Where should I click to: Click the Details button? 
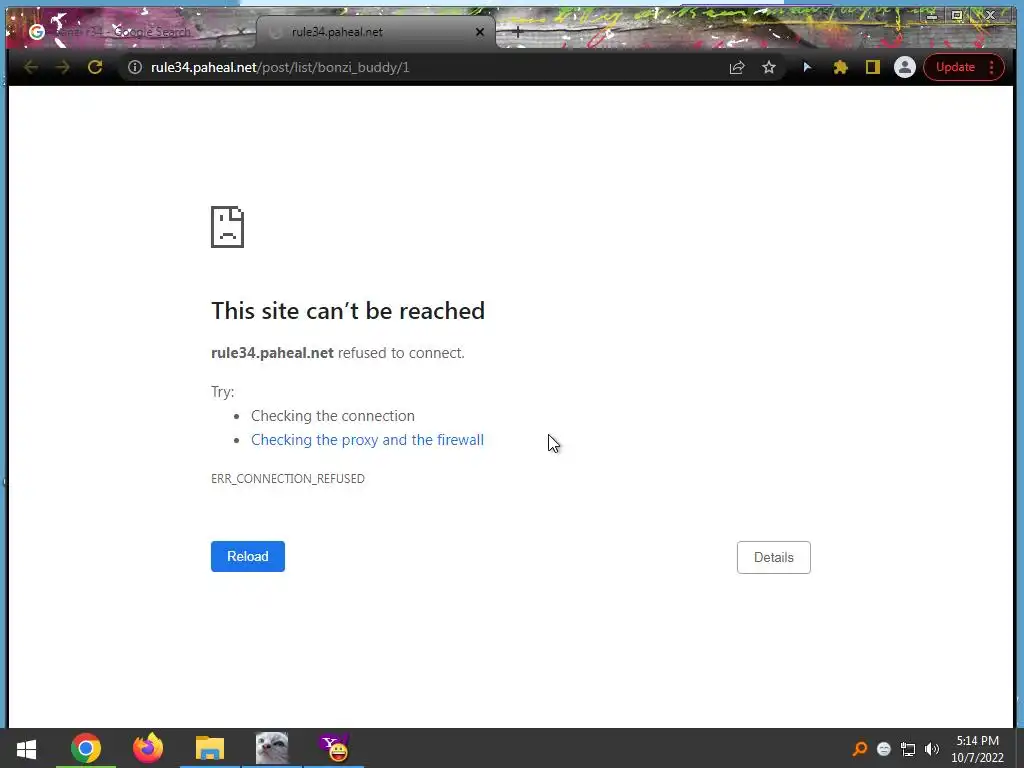774,557
